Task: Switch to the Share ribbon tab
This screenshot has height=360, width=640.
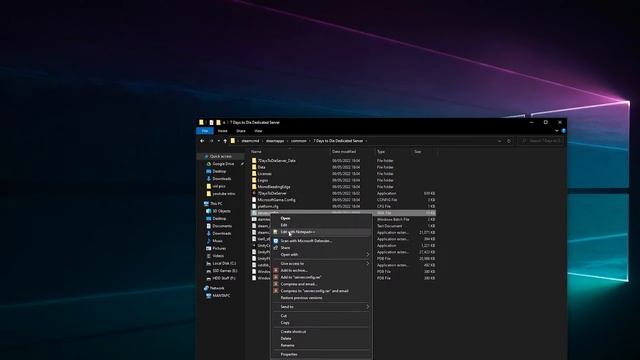Action: (241, 131)
